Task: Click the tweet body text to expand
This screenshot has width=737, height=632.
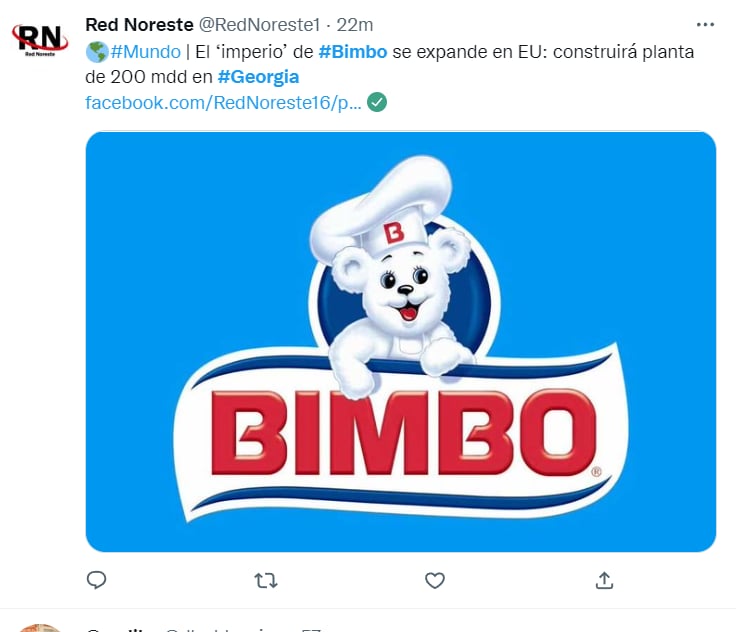Action: click(x=390, y=64)
